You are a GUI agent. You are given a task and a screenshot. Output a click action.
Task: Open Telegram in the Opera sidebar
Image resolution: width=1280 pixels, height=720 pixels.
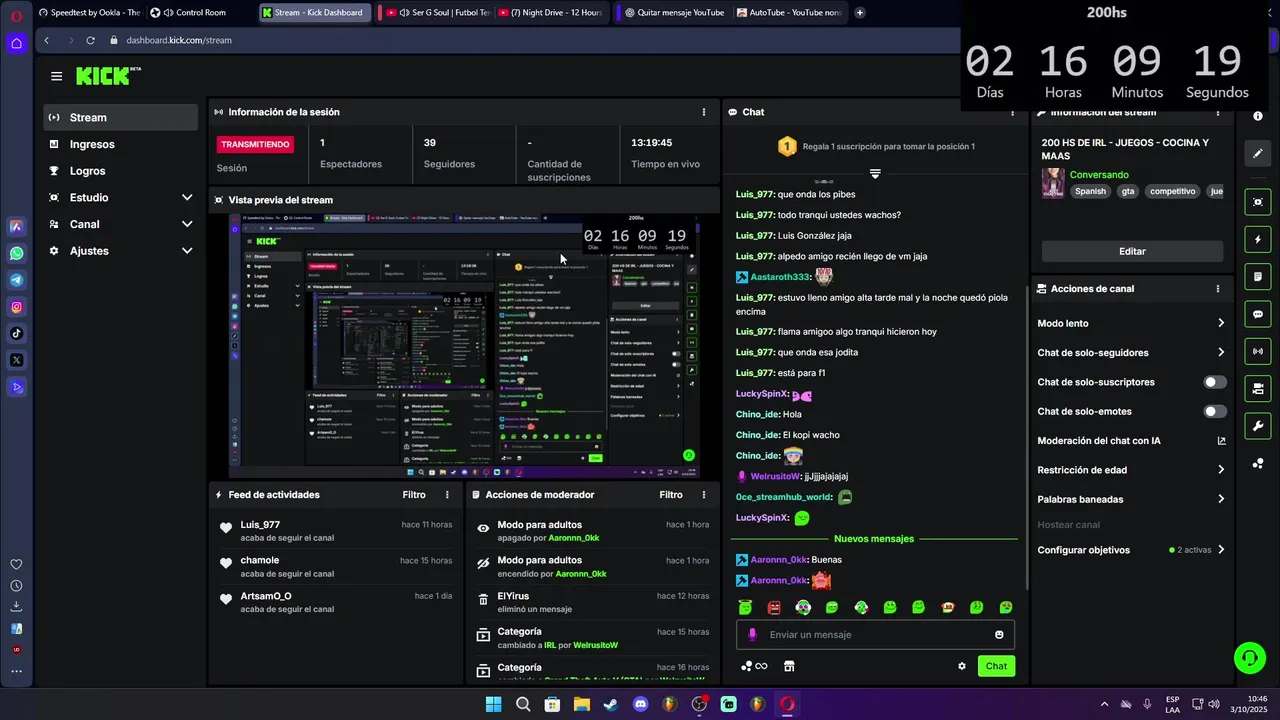(16, 280)
